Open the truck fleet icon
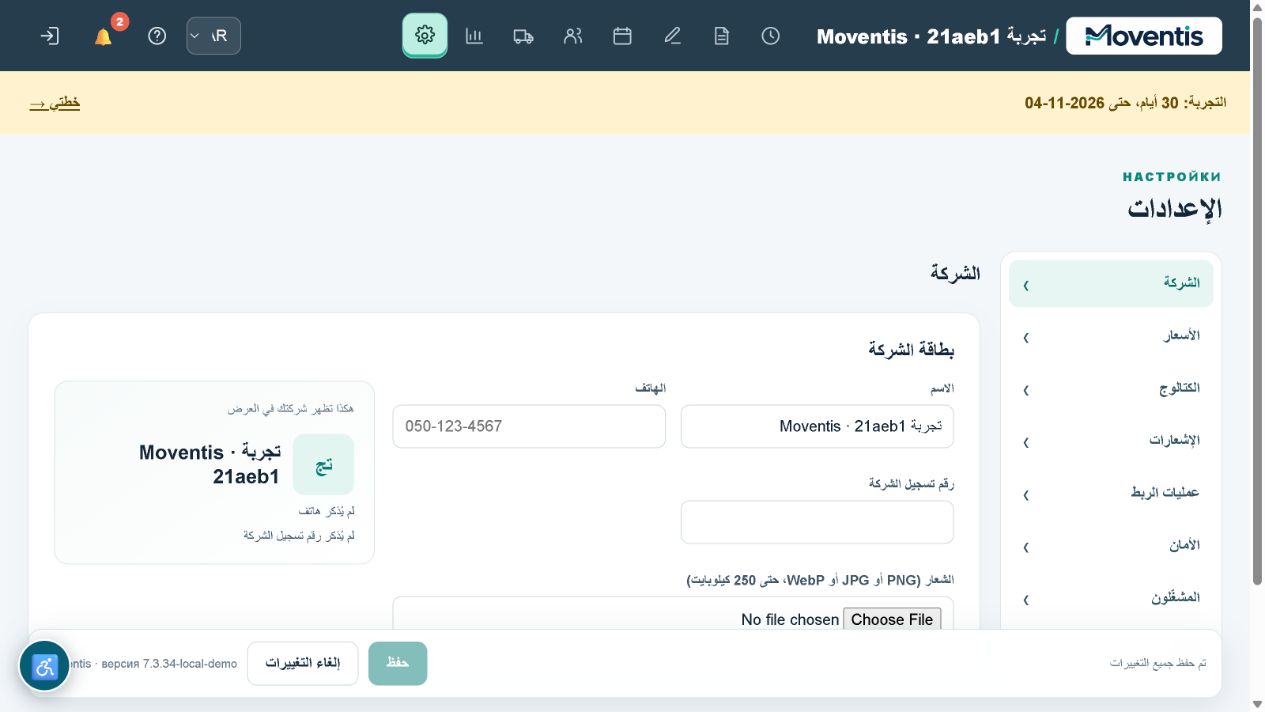The image size is (1265, 712). pos(523,35)
